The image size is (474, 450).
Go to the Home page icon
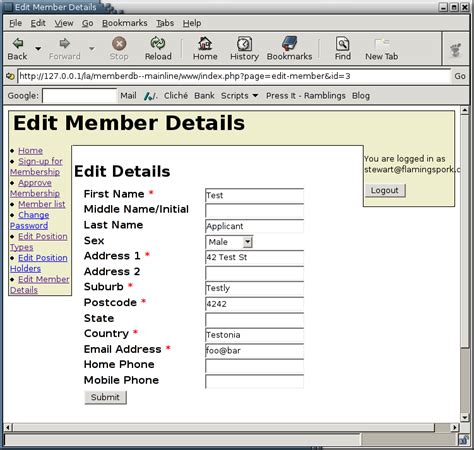pos(205,43)
